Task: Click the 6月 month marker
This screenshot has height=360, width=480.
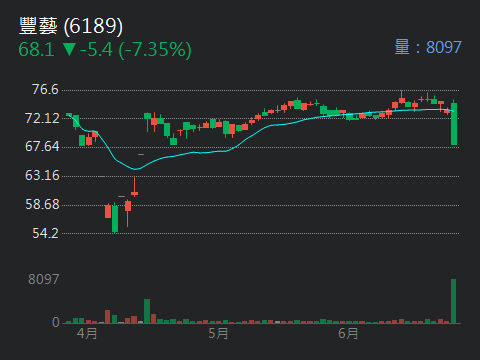Action: [348, 333]
